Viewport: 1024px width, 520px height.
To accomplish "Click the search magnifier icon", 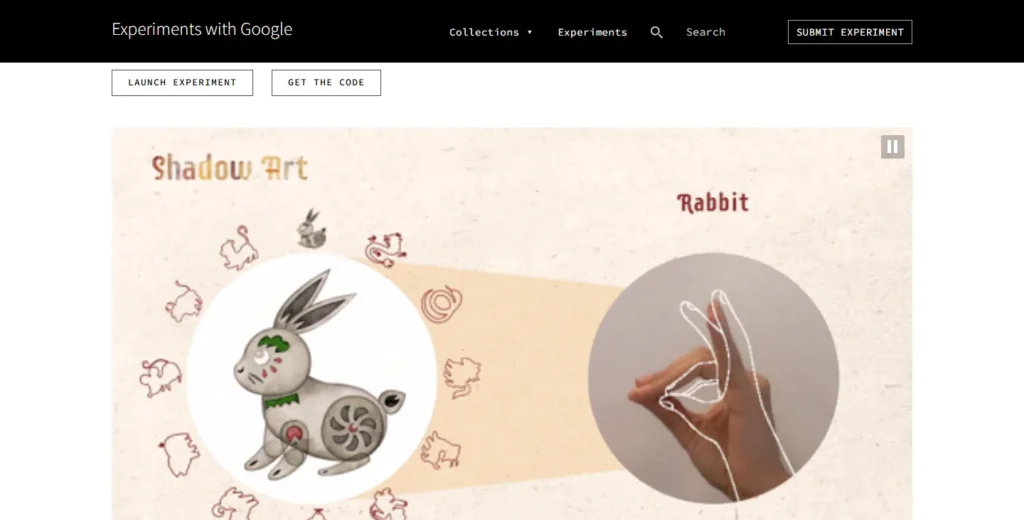I will pyautogui.click(x=656, y=32).
